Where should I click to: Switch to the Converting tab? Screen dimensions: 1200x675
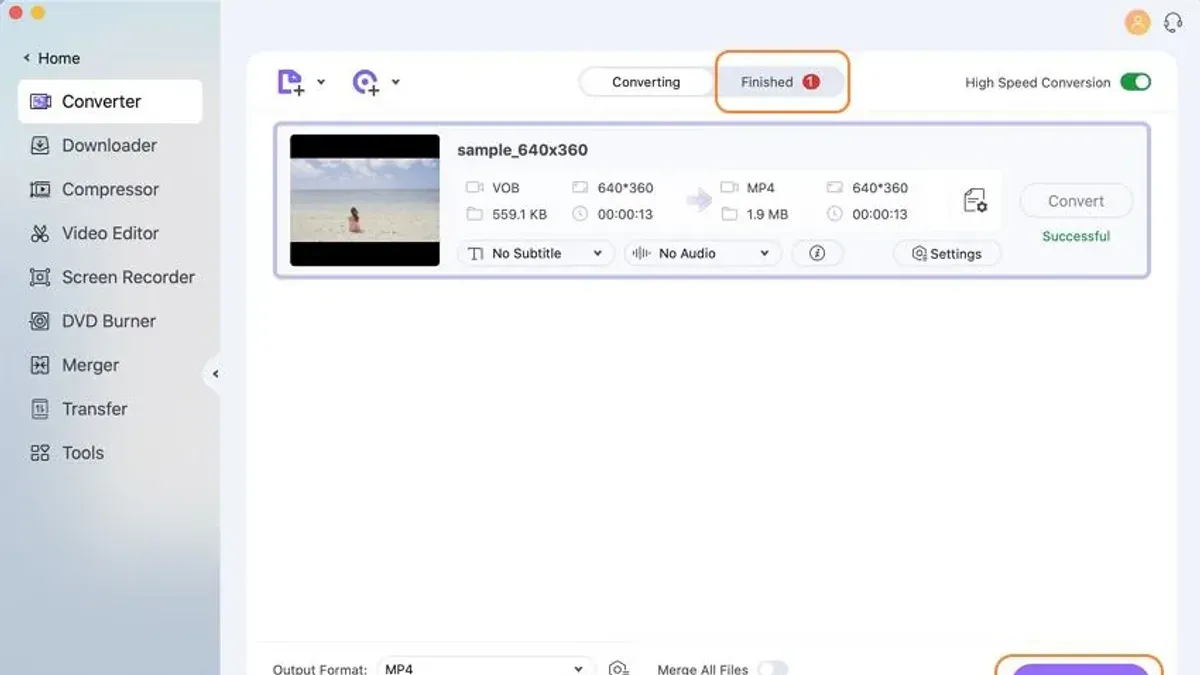click(x=646, y=82)
